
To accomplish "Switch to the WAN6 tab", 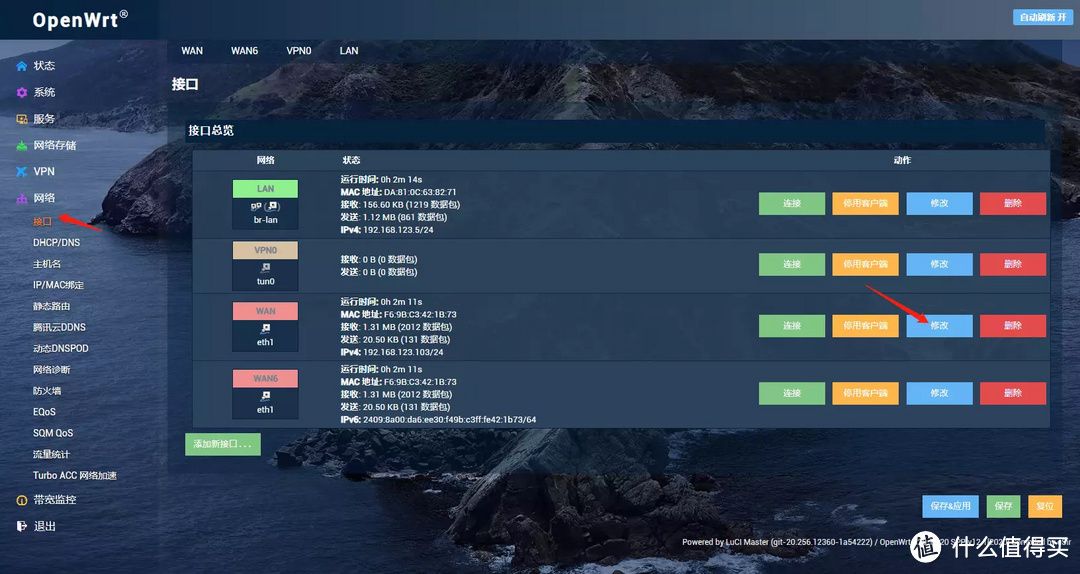I will click(244, 51).
